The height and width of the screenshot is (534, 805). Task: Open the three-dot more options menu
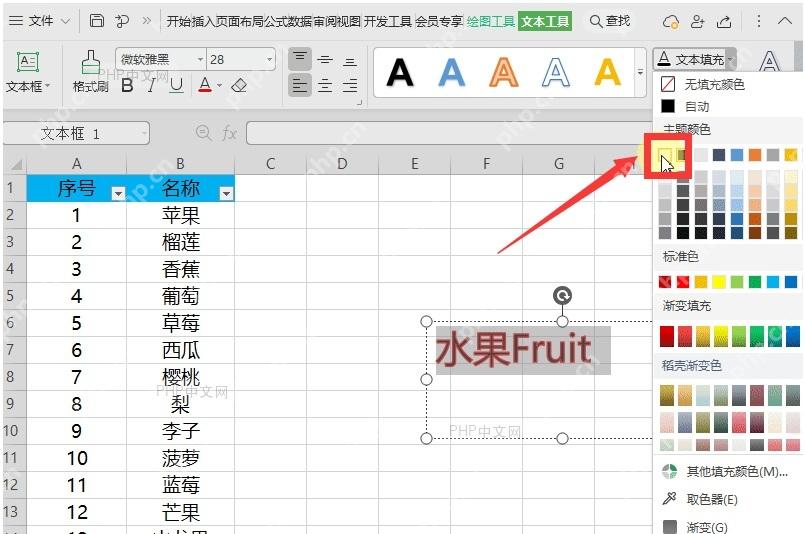click(x=759, y=21)
